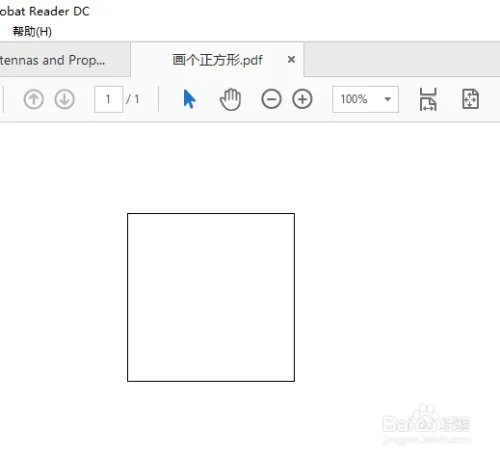Zoom in with the plus icon

302,99
